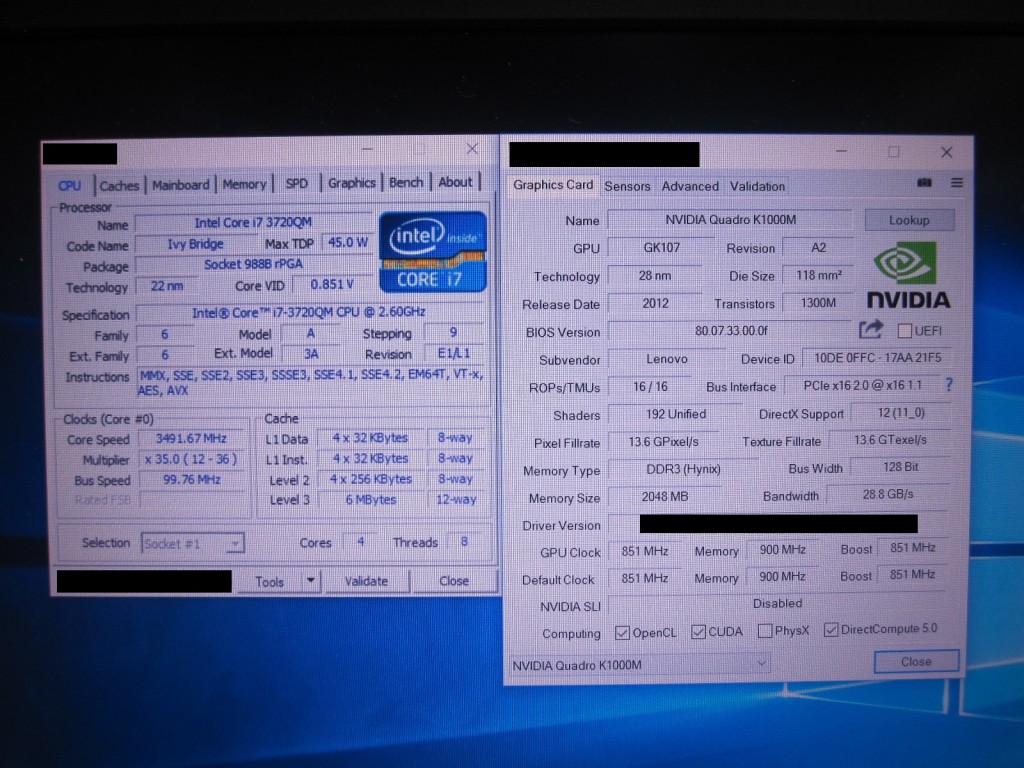Click the Multiplier value x 35.0
The image size is (1024, 768).
191,459
